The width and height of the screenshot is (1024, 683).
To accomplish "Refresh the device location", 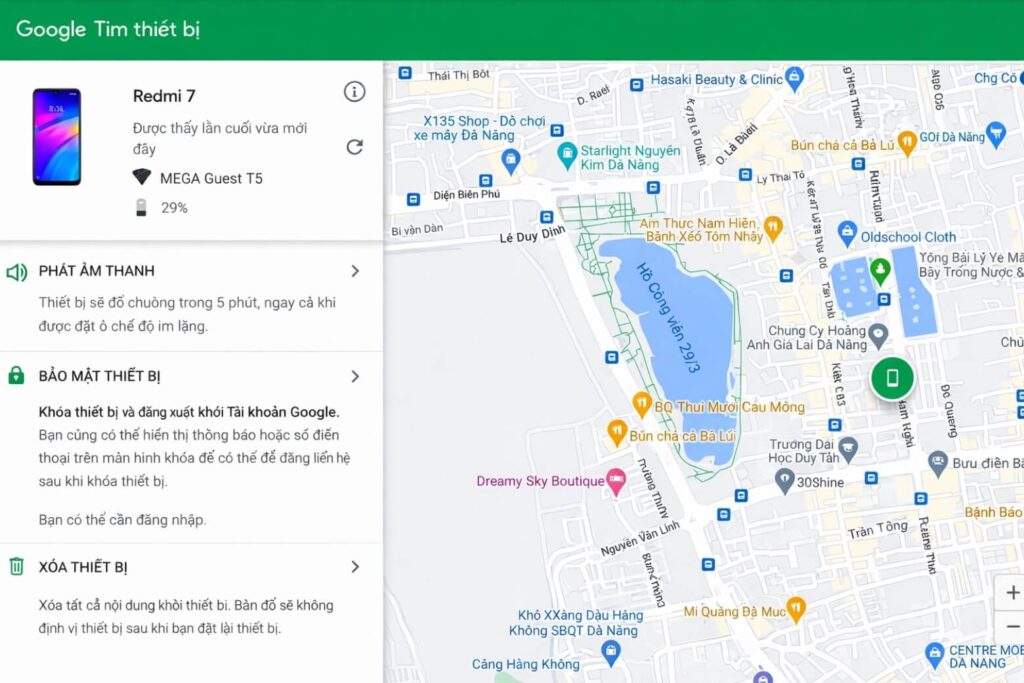I will coord(354,147).
